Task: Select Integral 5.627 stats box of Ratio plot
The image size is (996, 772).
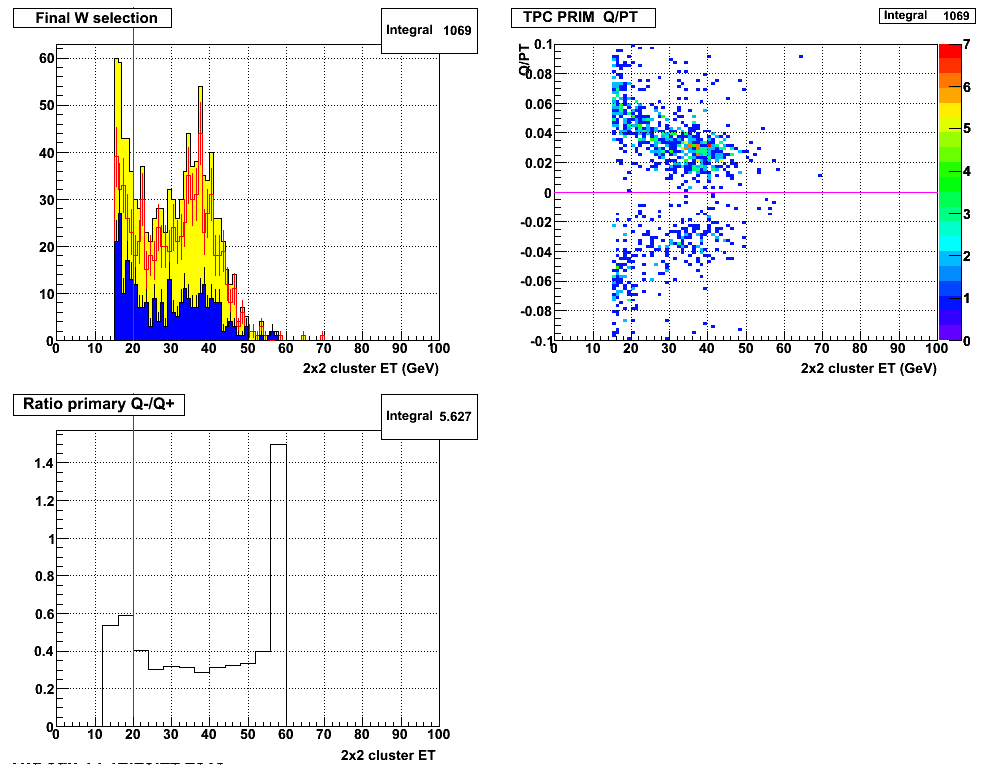Action: pos(429,416)
